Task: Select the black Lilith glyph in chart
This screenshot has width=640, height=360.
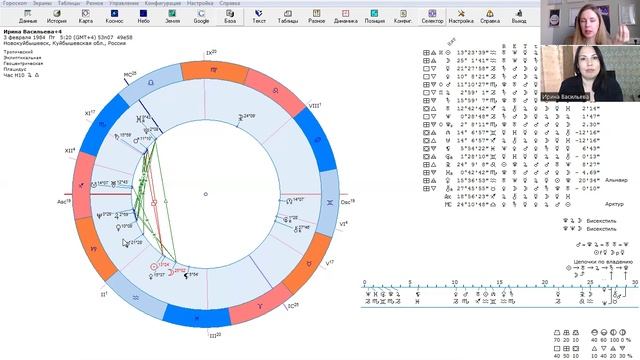Action: [186, 276]
